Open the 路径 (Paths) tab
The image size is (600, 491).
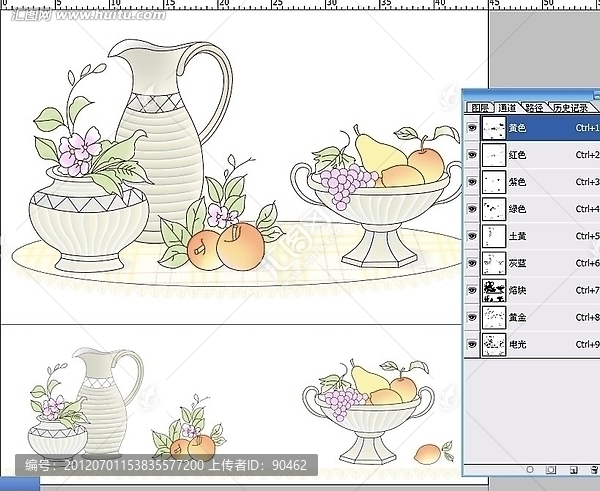pos(534,108)
